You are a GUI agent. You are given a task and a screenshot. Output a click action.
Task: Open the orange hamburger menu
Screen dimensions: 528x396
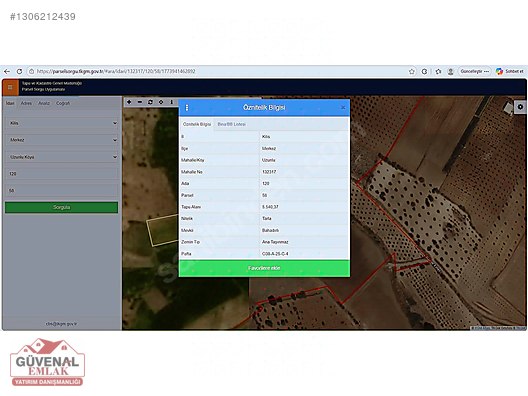tap(10, 88)
